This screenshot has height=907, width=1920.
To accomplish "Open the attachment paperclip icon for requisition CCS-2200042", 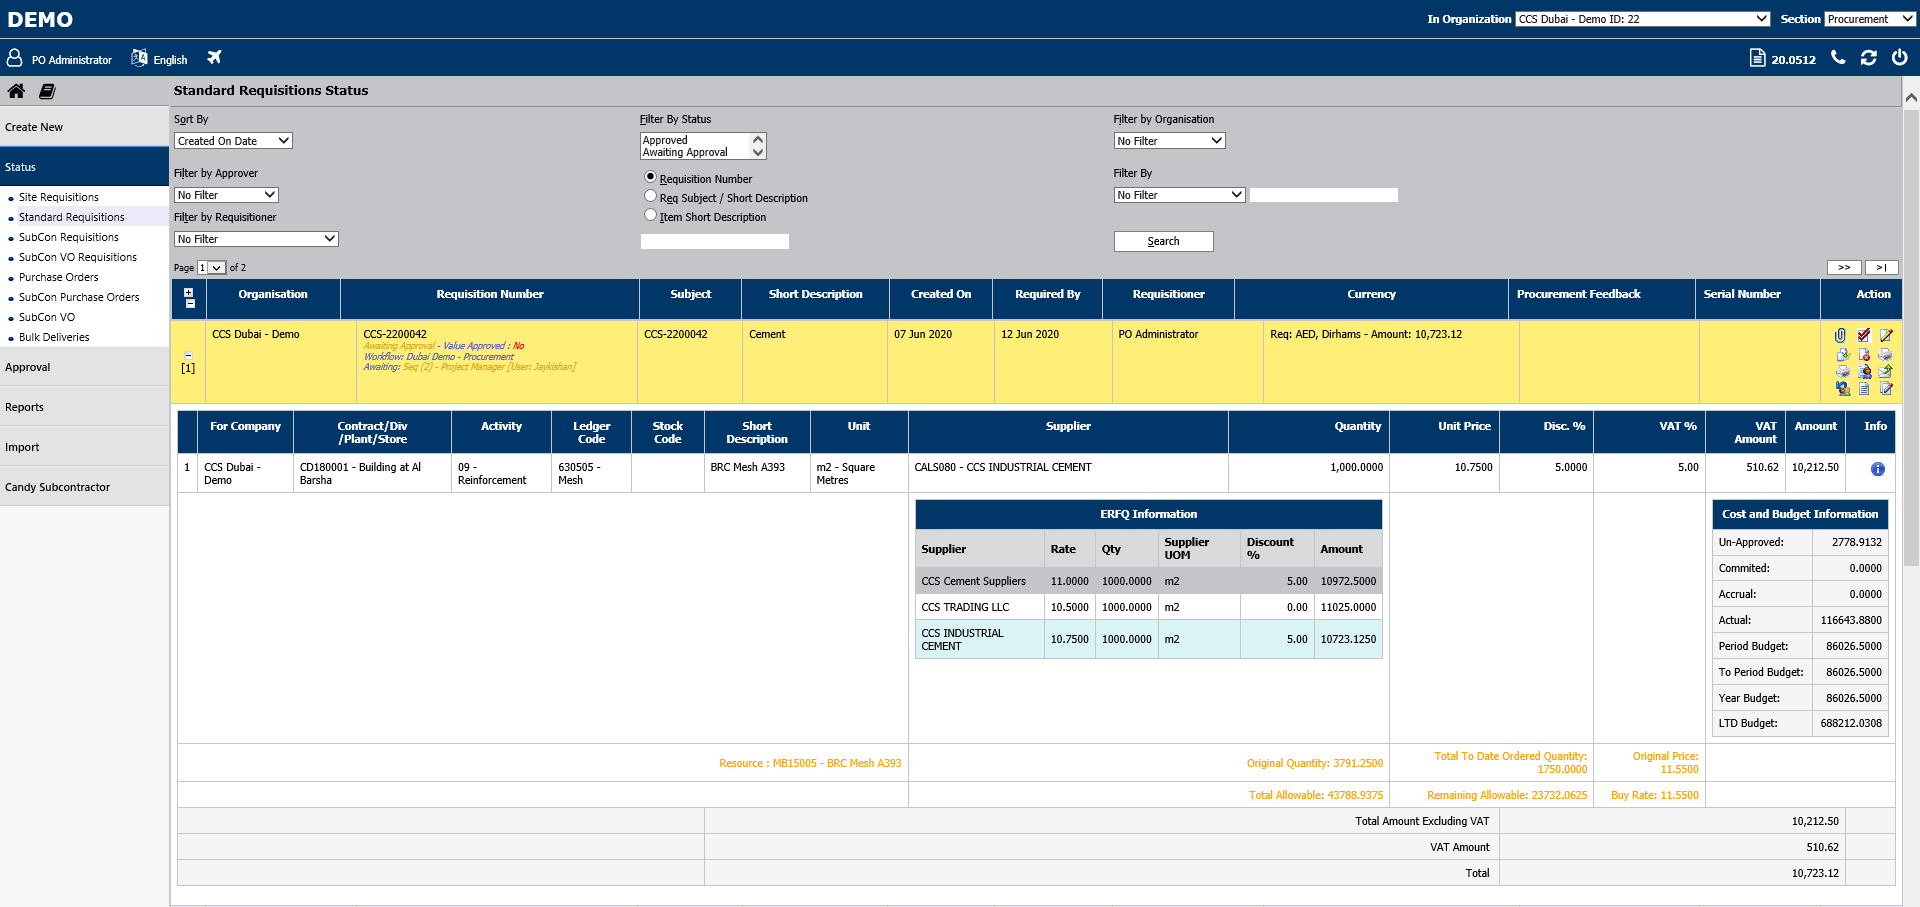I will [x=1840, y=335].
